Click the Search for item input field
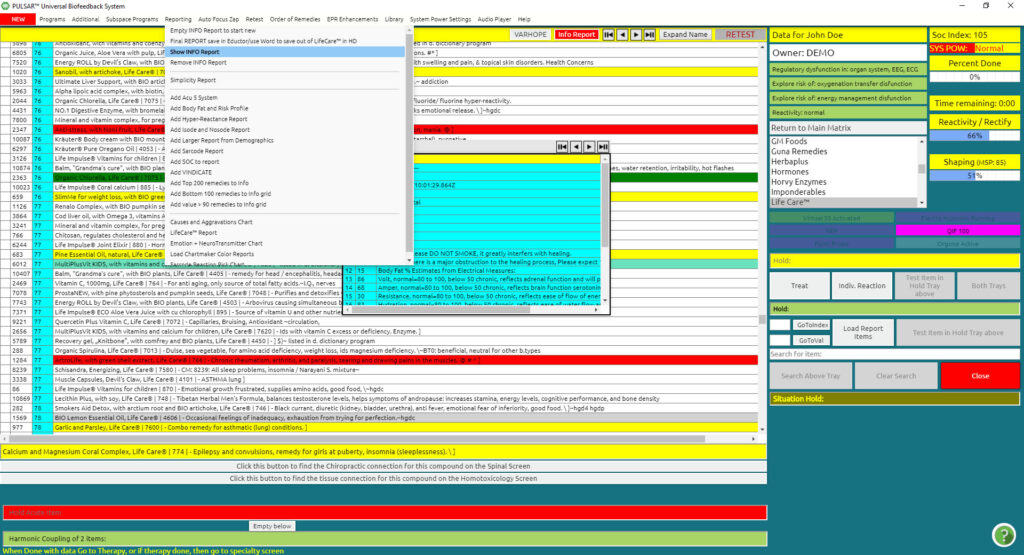Viewport: 1024px width, 555px height. (846, 354)
